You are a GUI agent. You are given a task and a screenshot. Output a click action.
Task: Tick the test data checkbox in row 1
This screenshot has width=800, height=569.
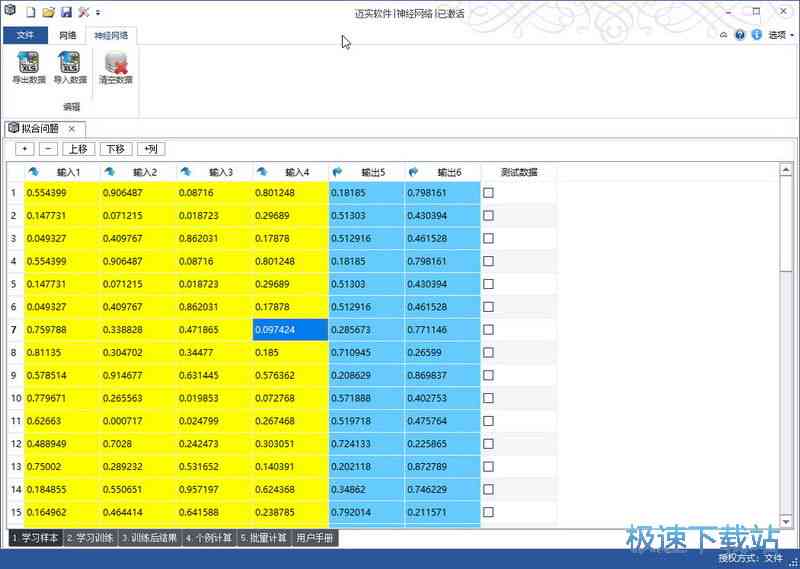coord(488,193)
